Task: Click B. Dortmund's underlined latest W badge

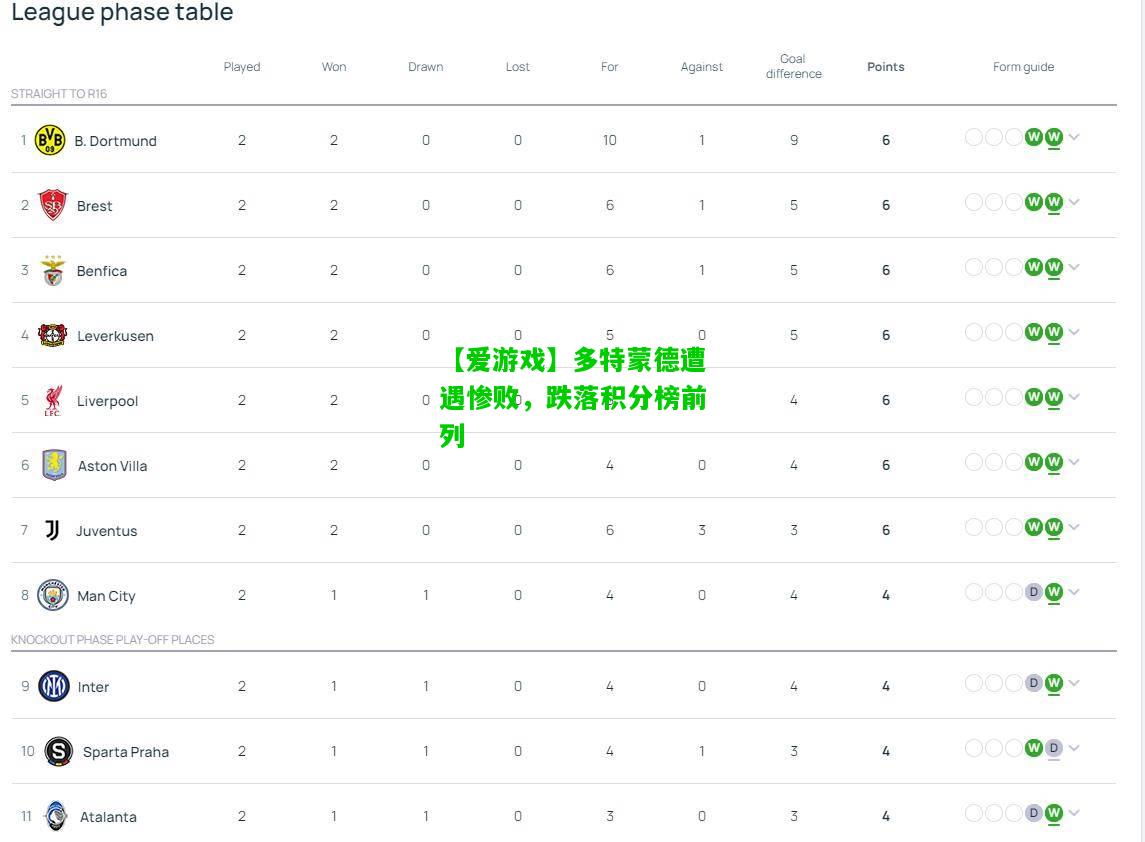Action: pos(1054,137)
